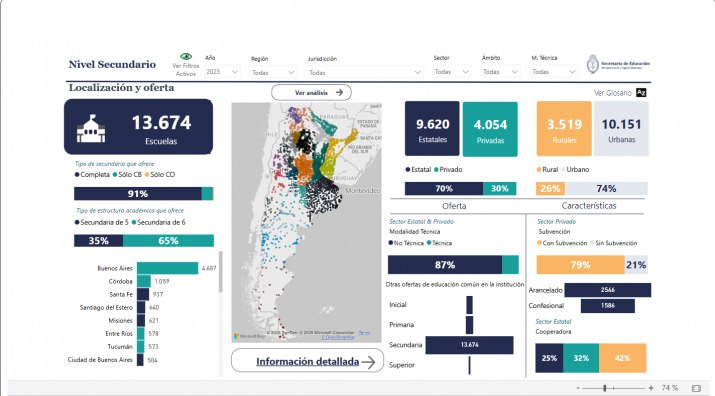Viewport: 715px width, 396px height.
Task: Click the 25% Cooperadora segment
Action: tap(549, 358)
